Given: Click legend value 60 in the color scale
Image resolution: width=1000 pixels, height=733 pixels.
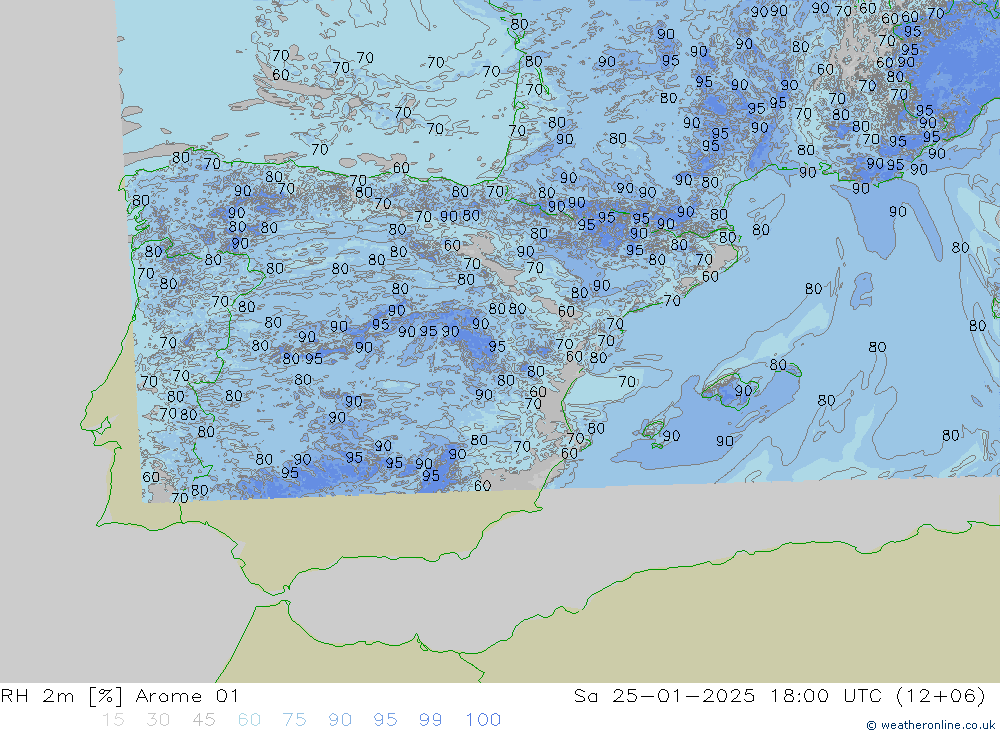Looking at the screenshot, I should [x=249, y=720].
